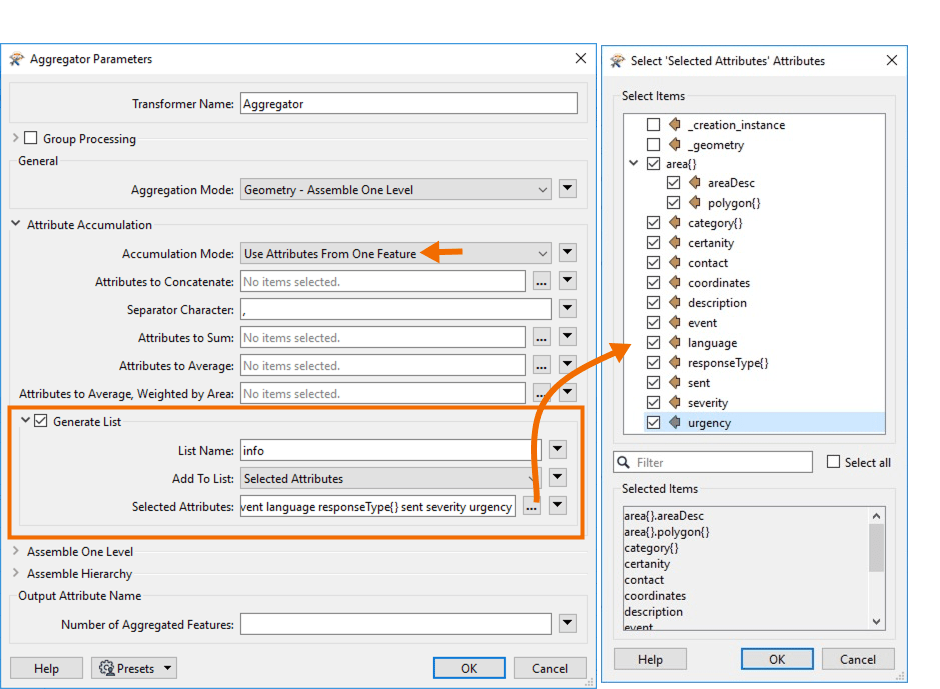The height and width of the screenshot is (689, 940).
Task: Enable the Group Processing checkbox
Action: [x=30, y=138]
